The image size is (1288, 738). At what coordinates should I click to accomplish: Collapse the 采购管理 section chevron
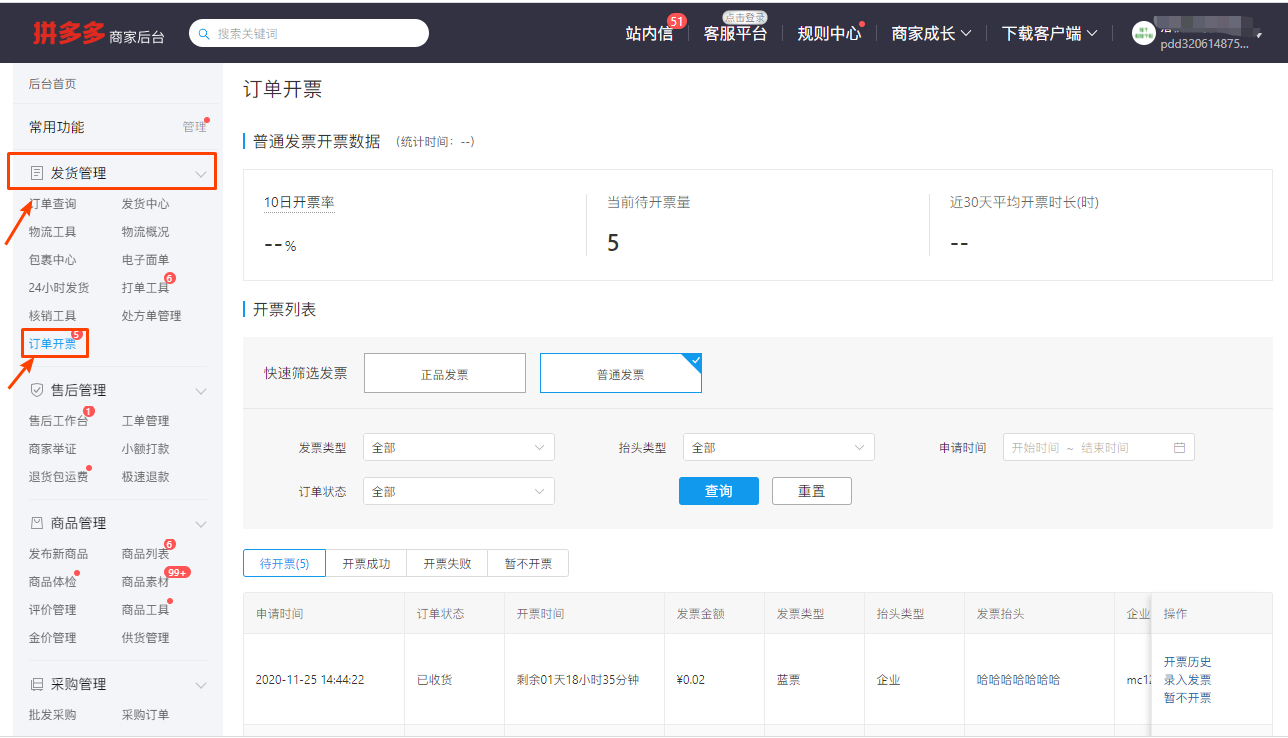point(201,685)
